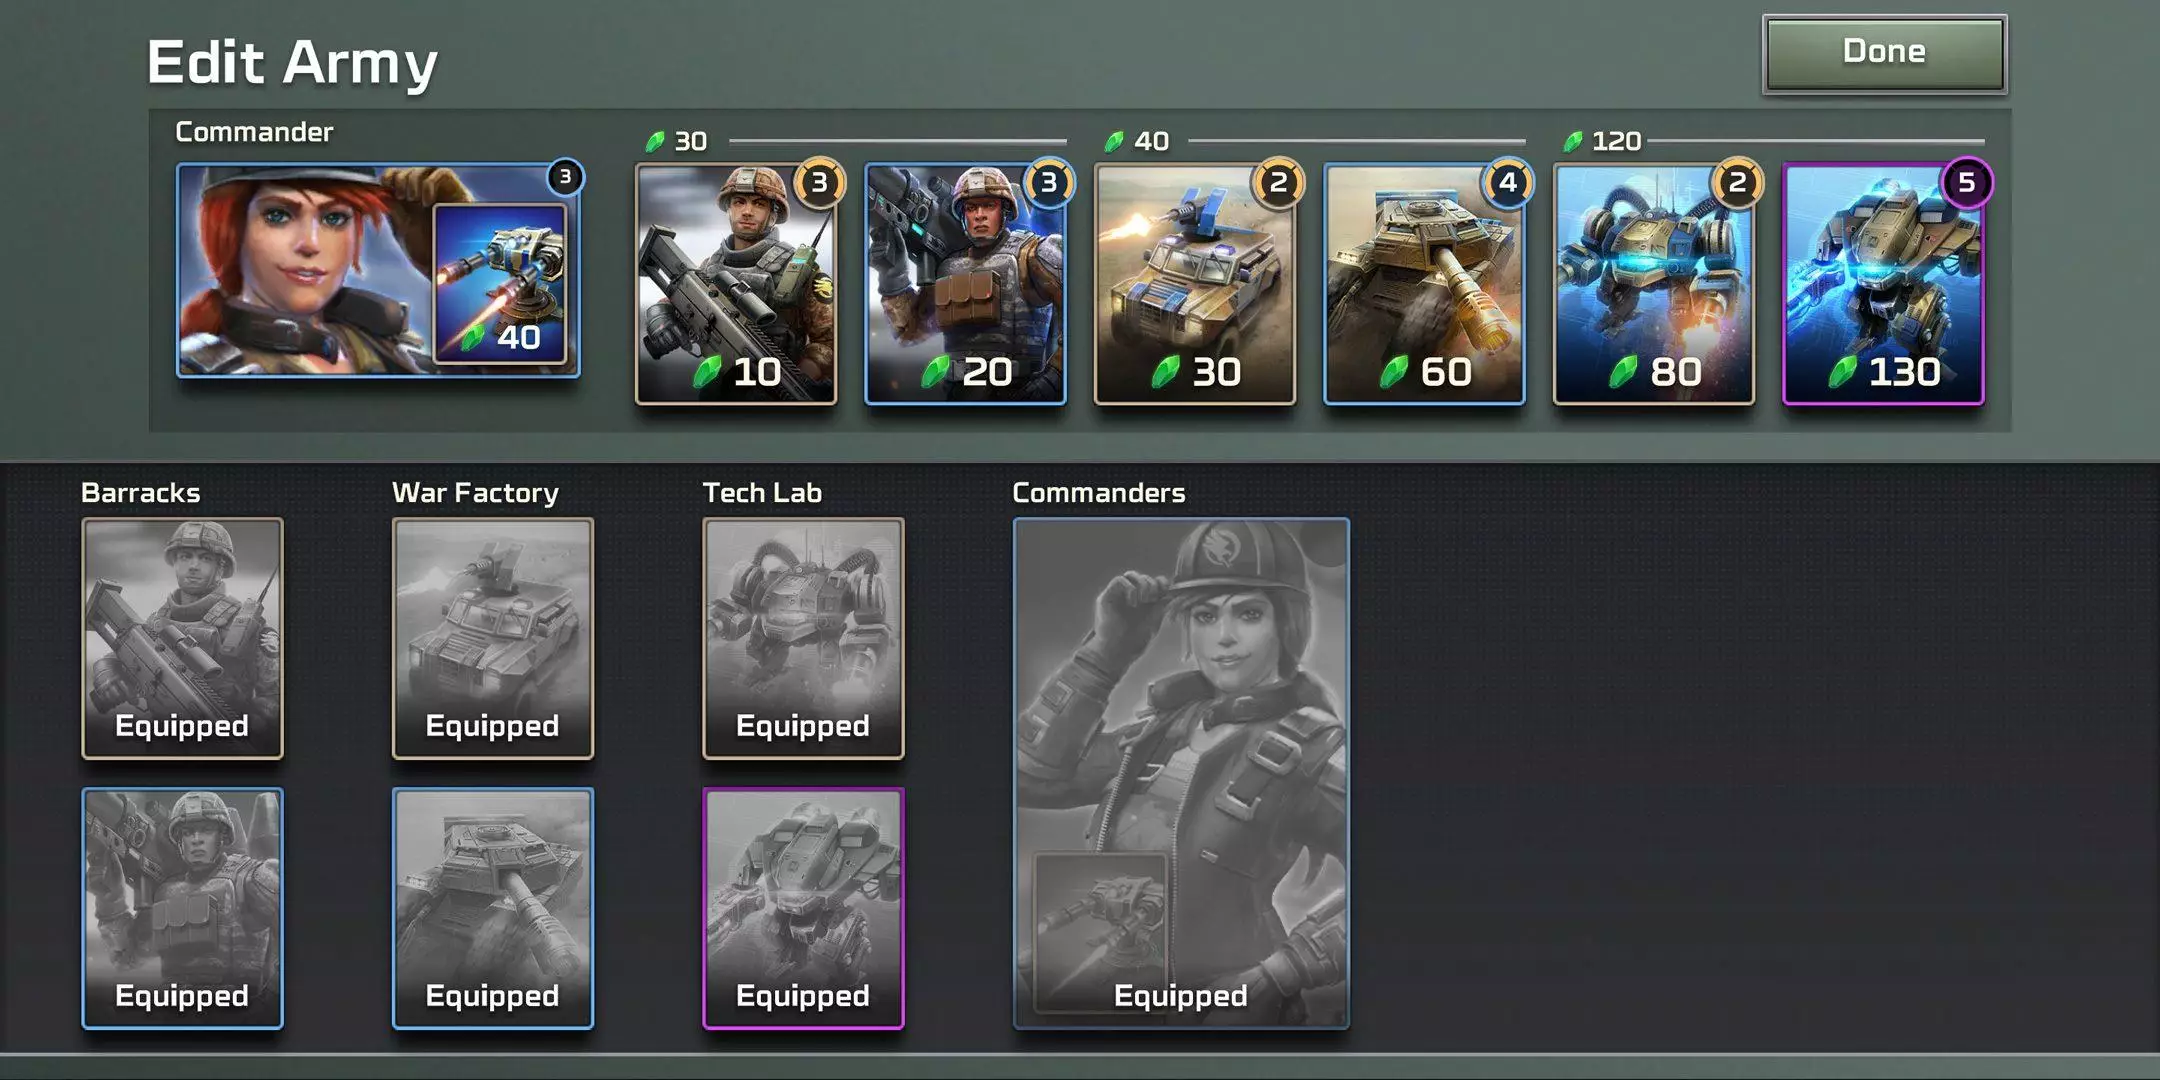Click the level 5 badge on purple card
Screen dimensions: 2160x1080
tap(1966, 183)
